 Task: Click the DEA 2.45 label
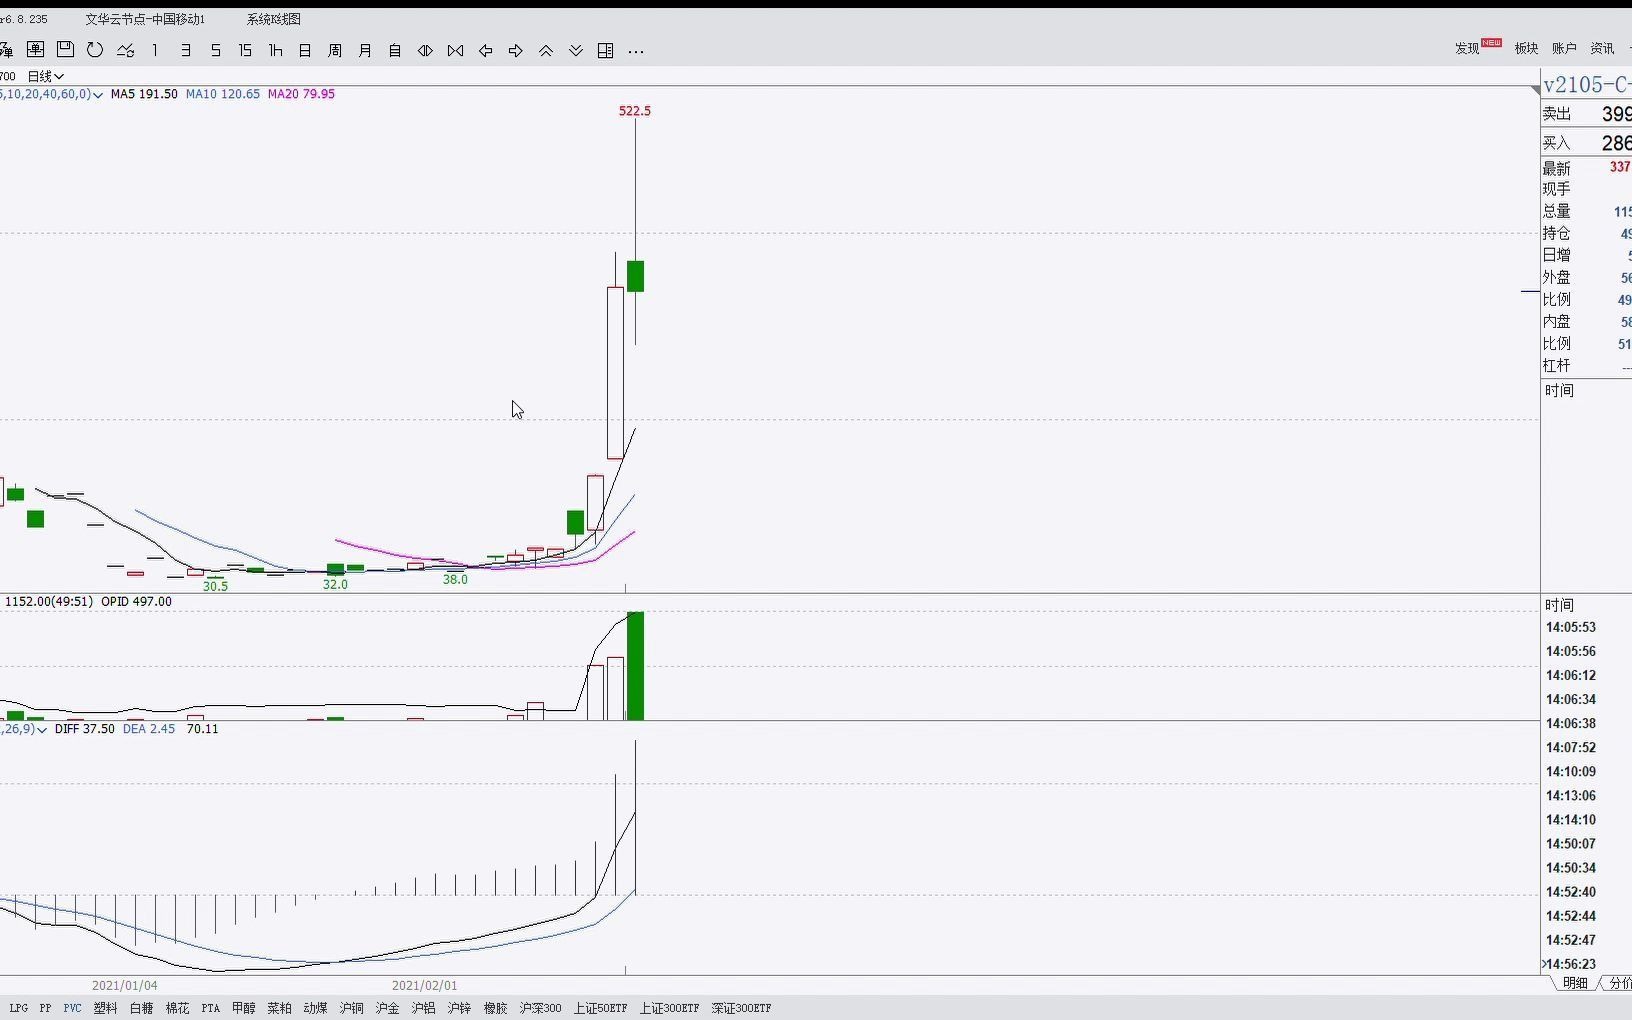(148, 729)
